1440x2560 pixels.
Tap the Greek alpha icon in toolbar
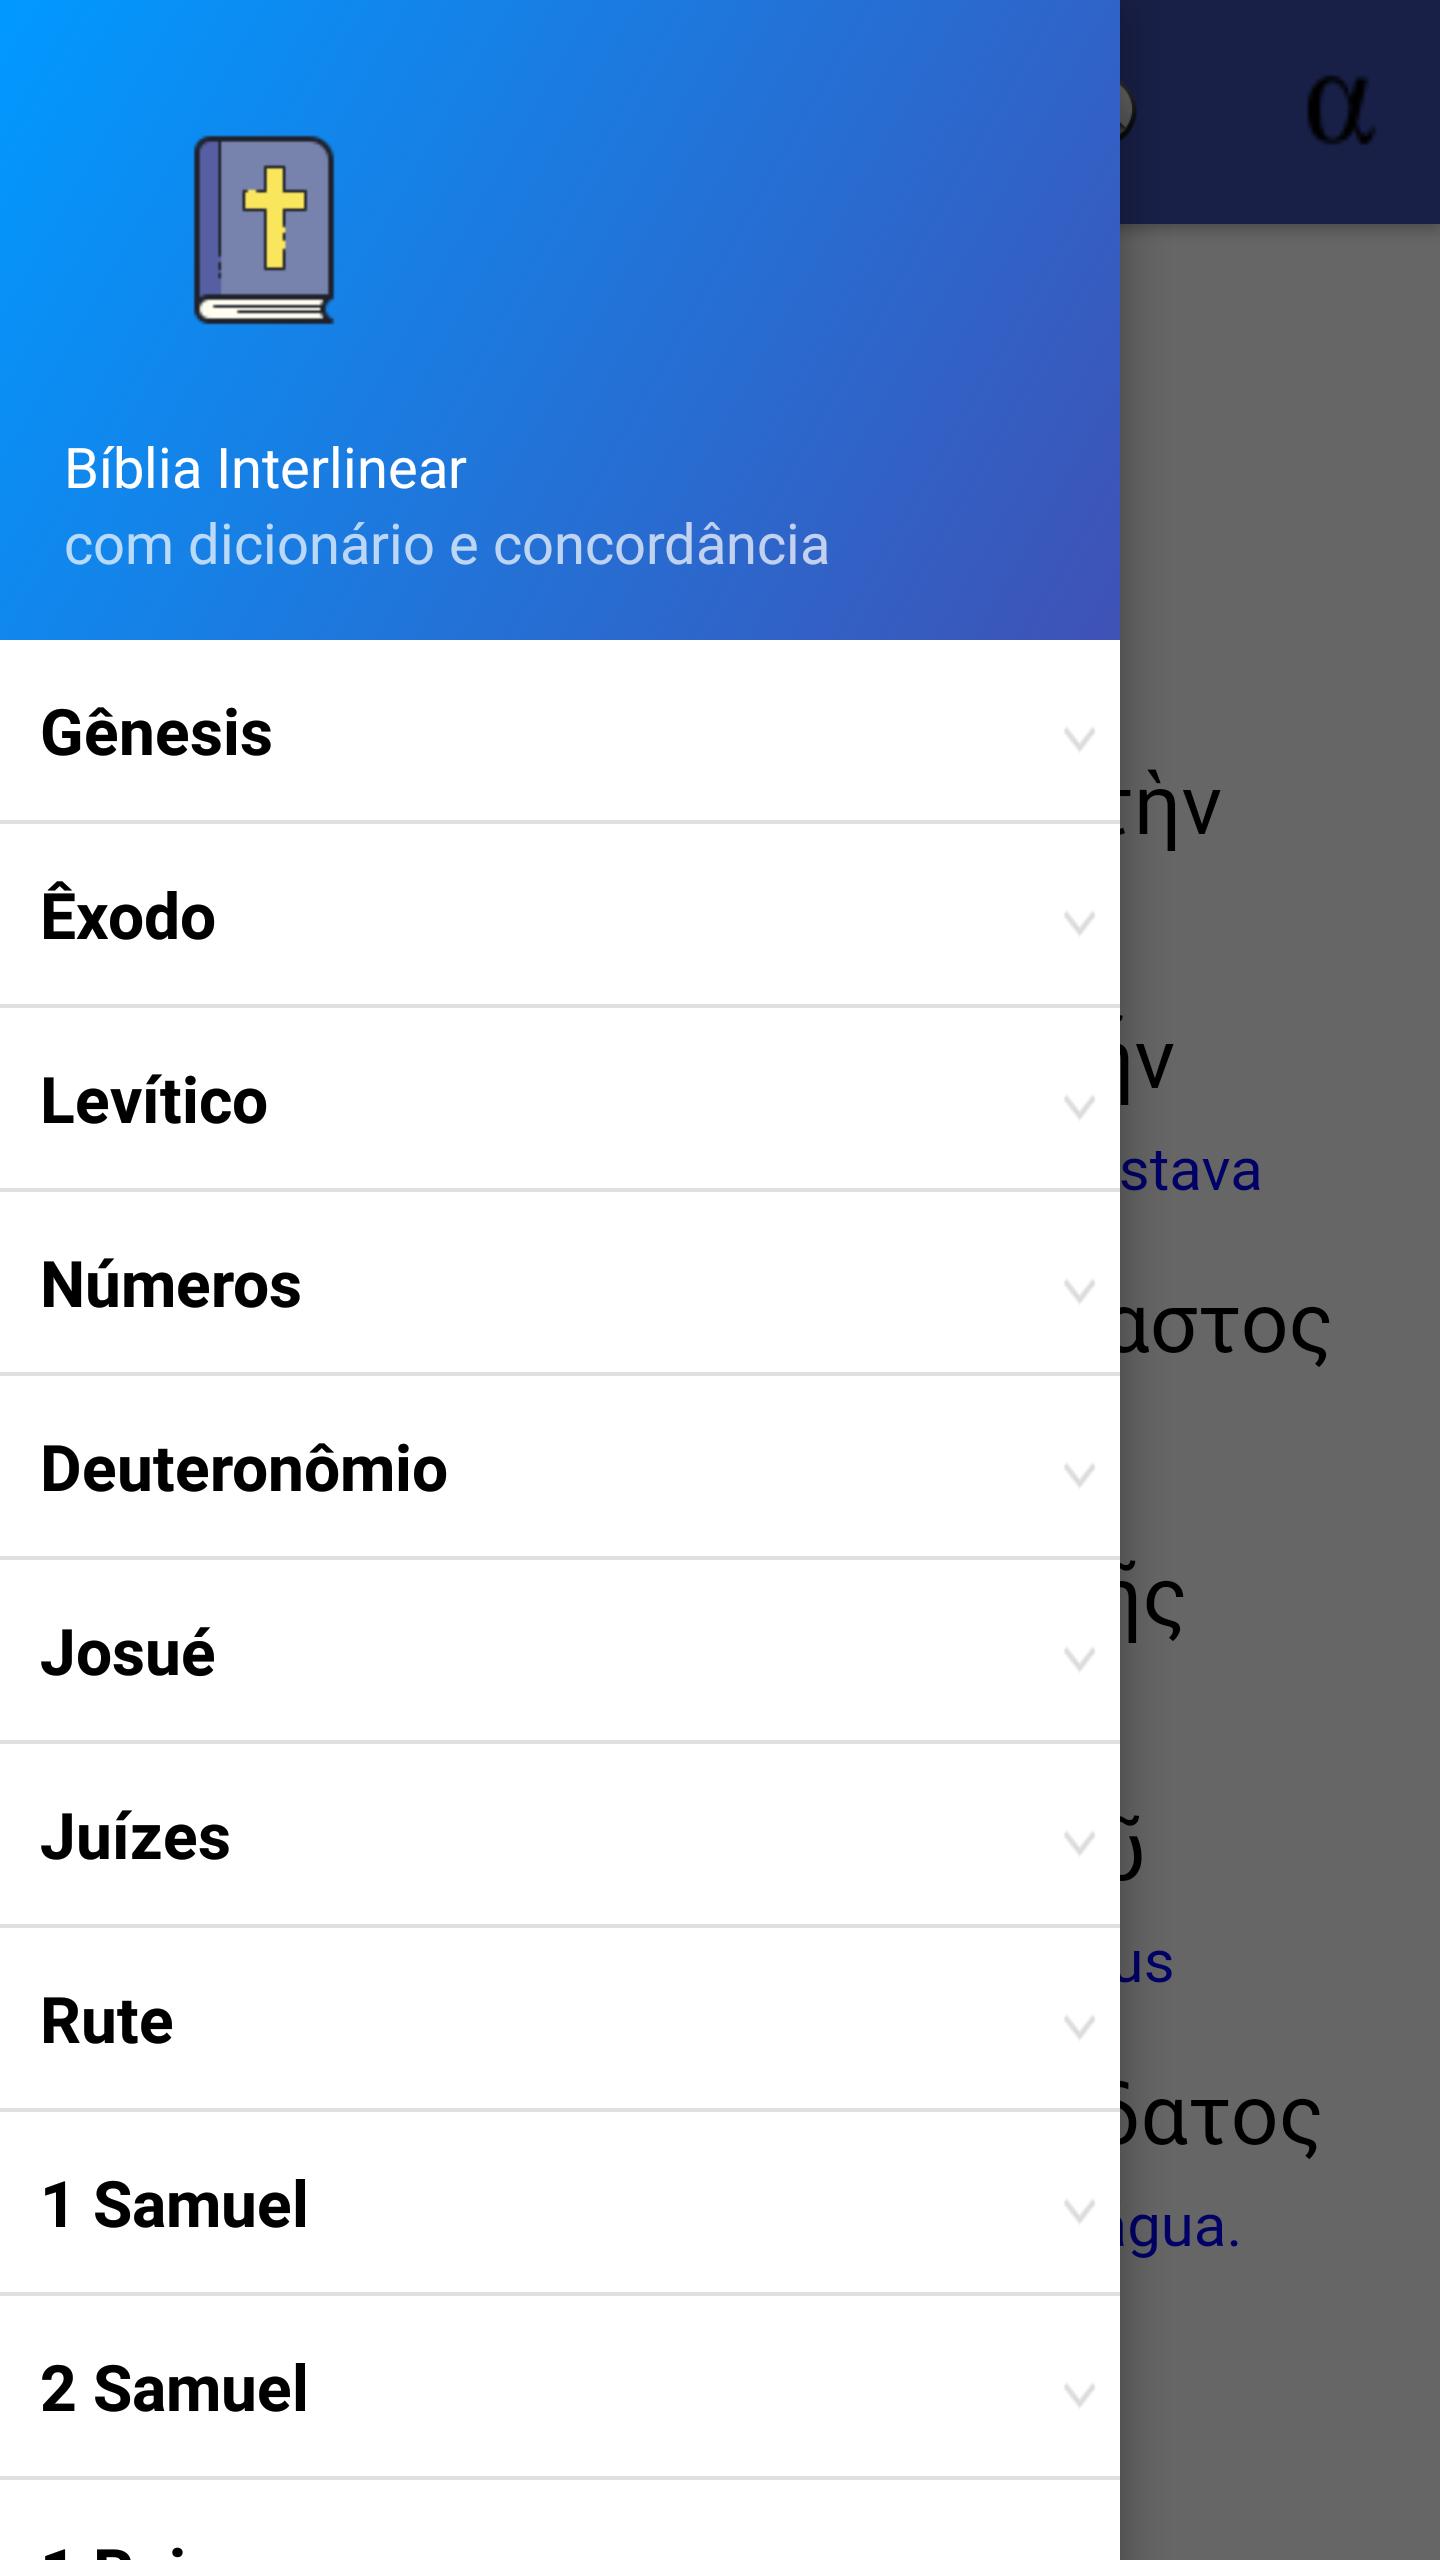click(1340, 110)
